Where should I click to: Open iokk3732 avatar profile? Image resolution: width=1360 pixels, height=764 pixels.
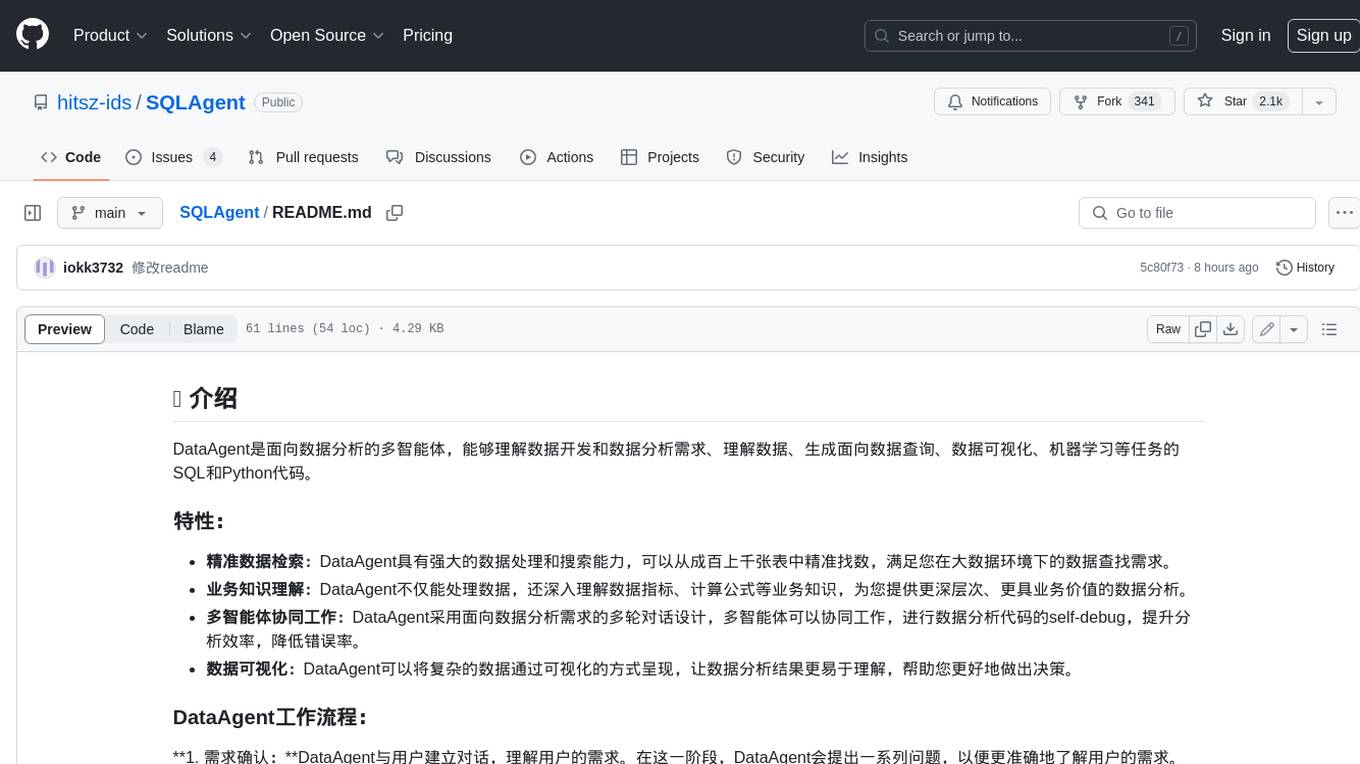pos(45,267)
